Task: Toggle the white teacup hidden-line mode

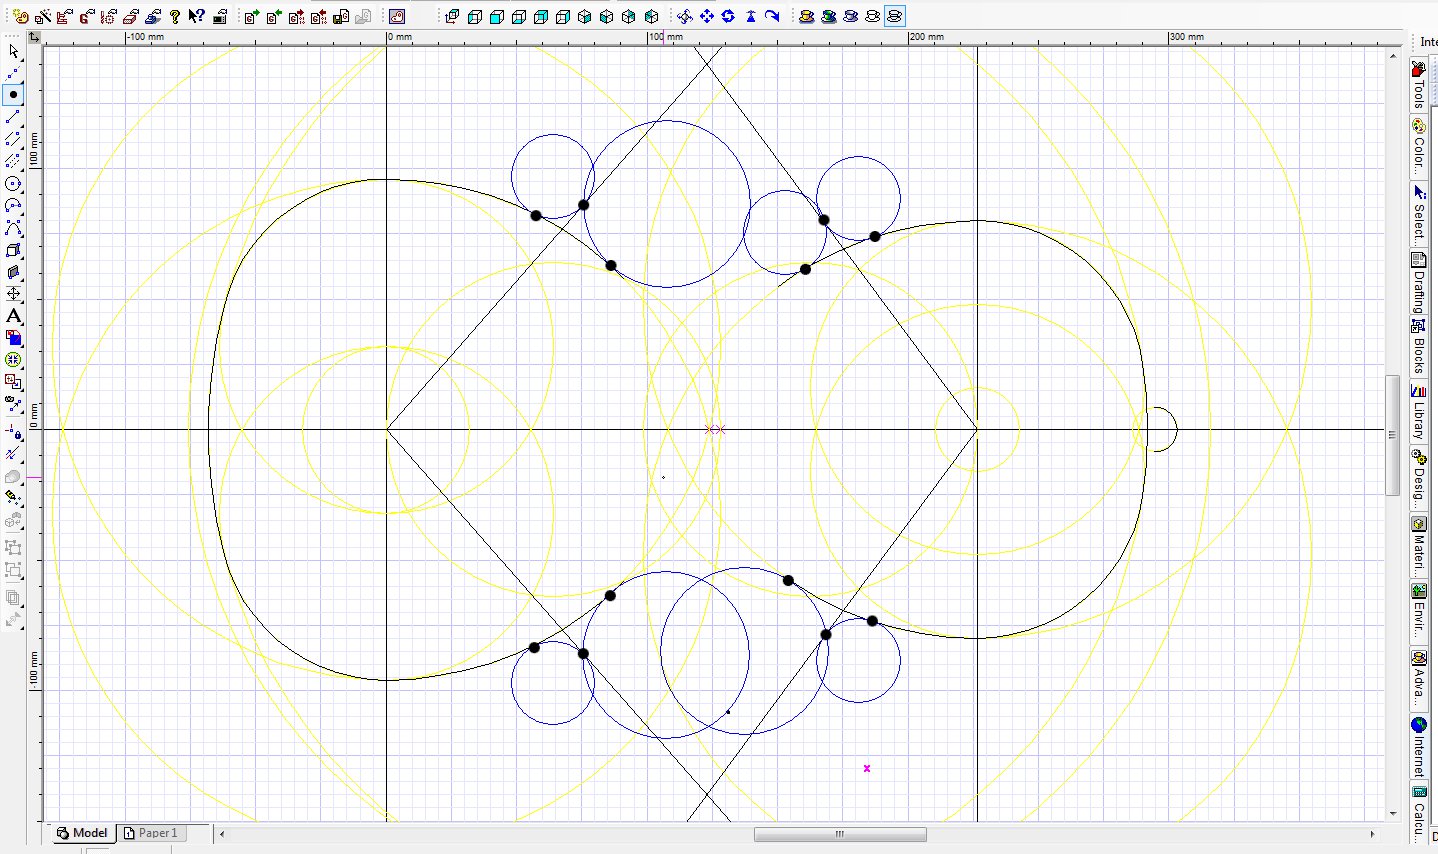Action: pyautogui.click(x=872, y=16)
